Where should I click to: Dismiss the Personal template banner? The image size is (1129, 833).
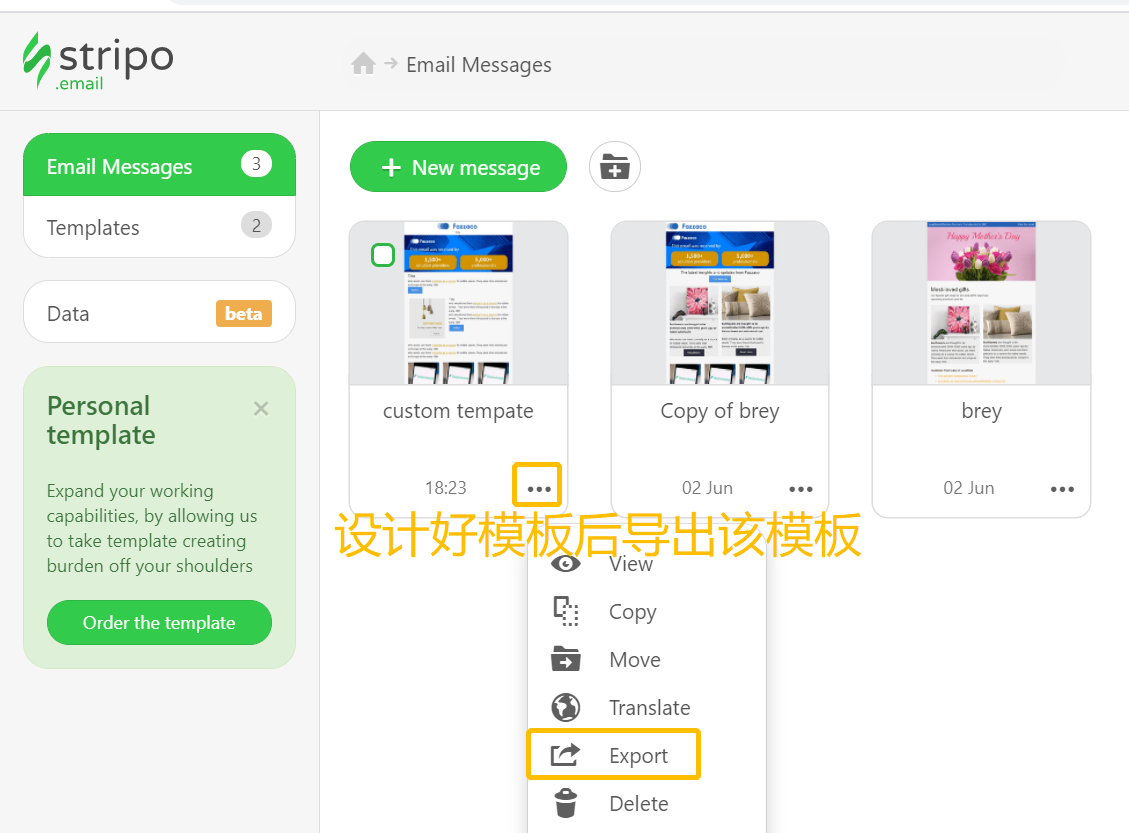pyautogui.click(x=261, y=408)
